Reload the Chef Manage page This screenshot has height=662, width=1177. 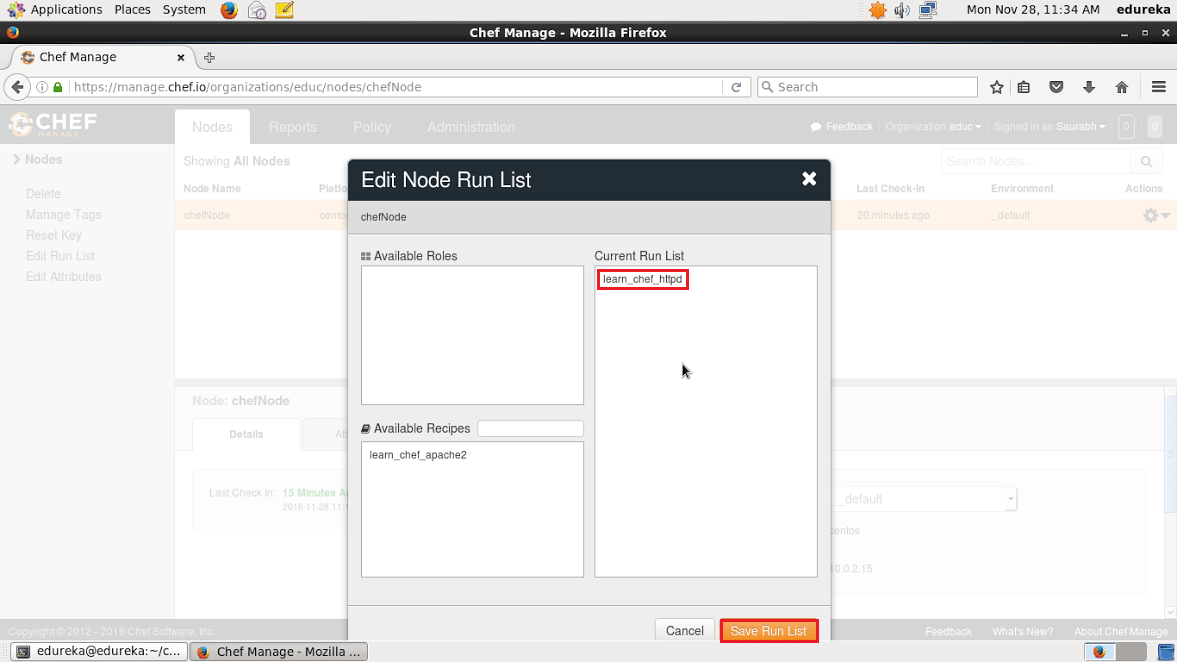pos(736,87)
